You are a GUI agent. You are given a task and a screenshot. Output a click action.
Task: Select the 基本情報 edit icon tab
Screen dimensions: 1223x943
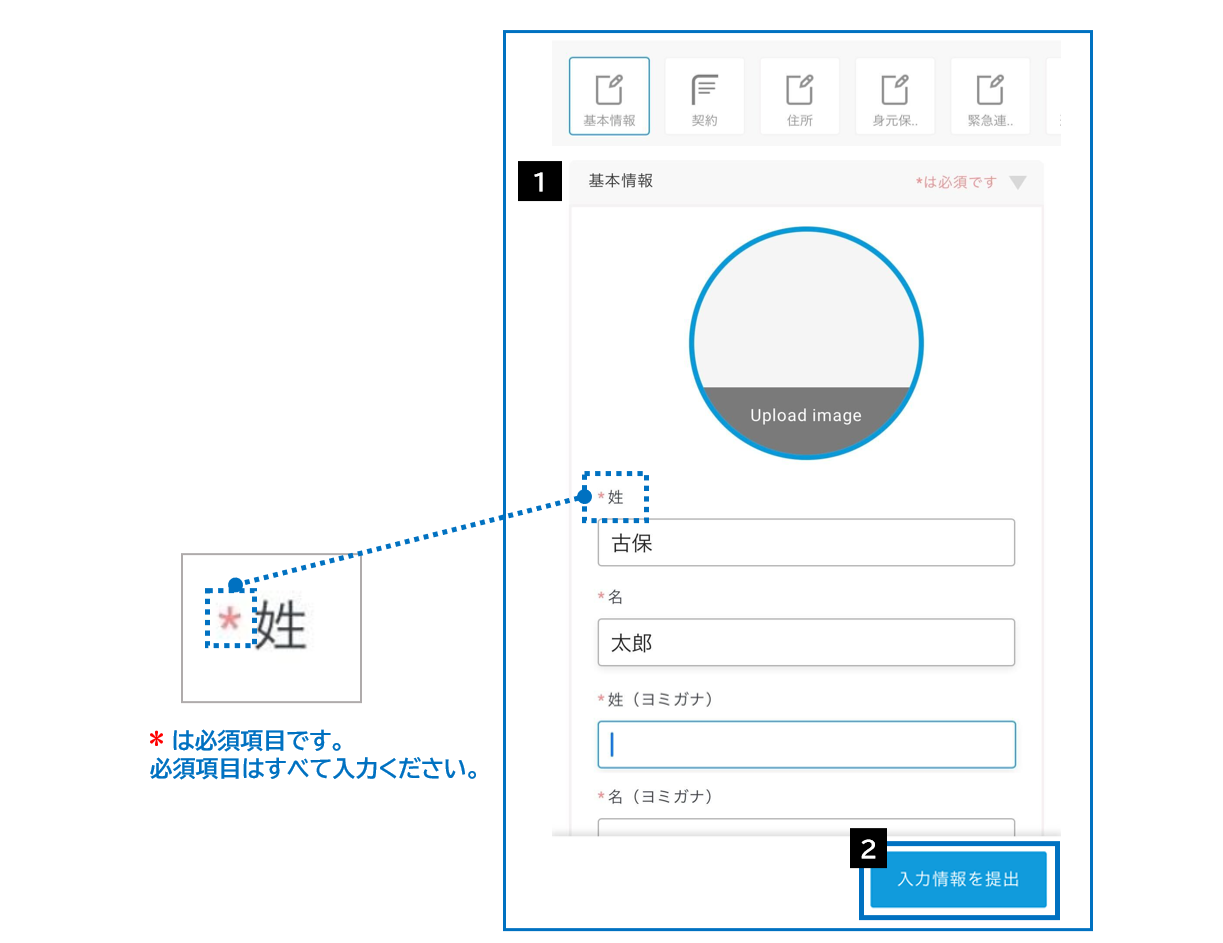[x=609, y=96]
